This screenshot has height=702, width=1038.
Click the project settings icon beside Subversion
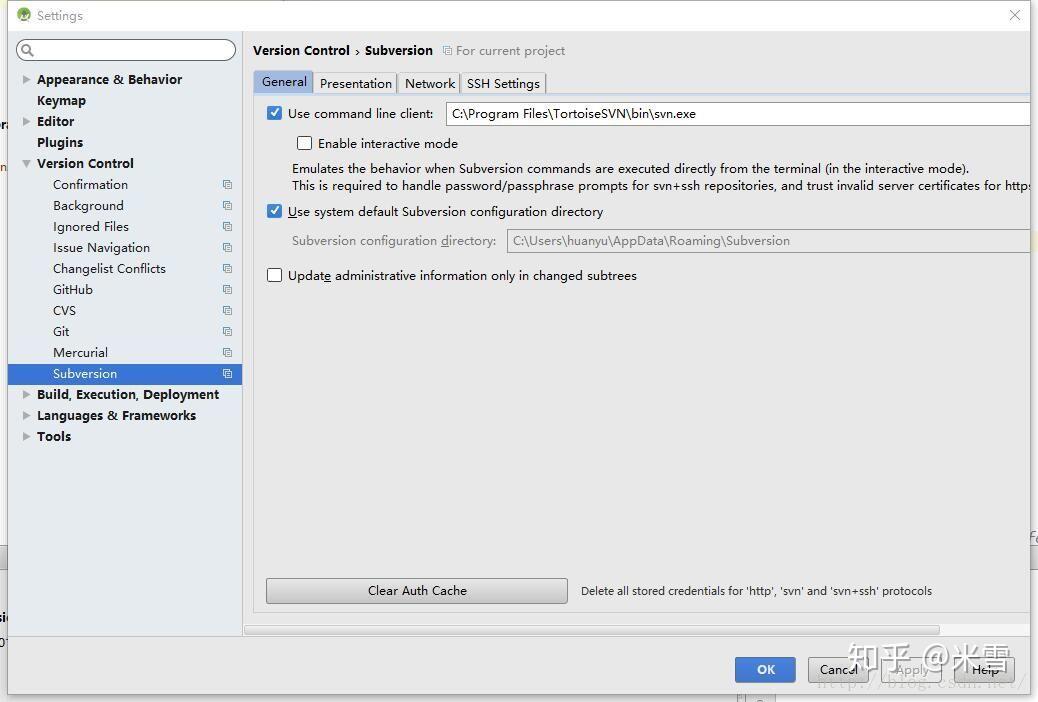click(x=227, y=373)
